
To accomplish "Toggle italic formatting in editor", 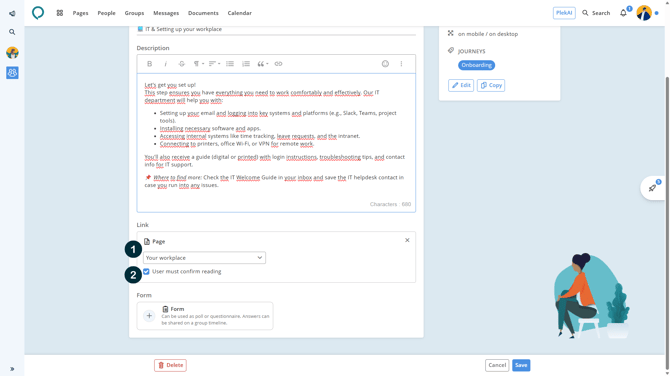I will [x=166, y=64].
